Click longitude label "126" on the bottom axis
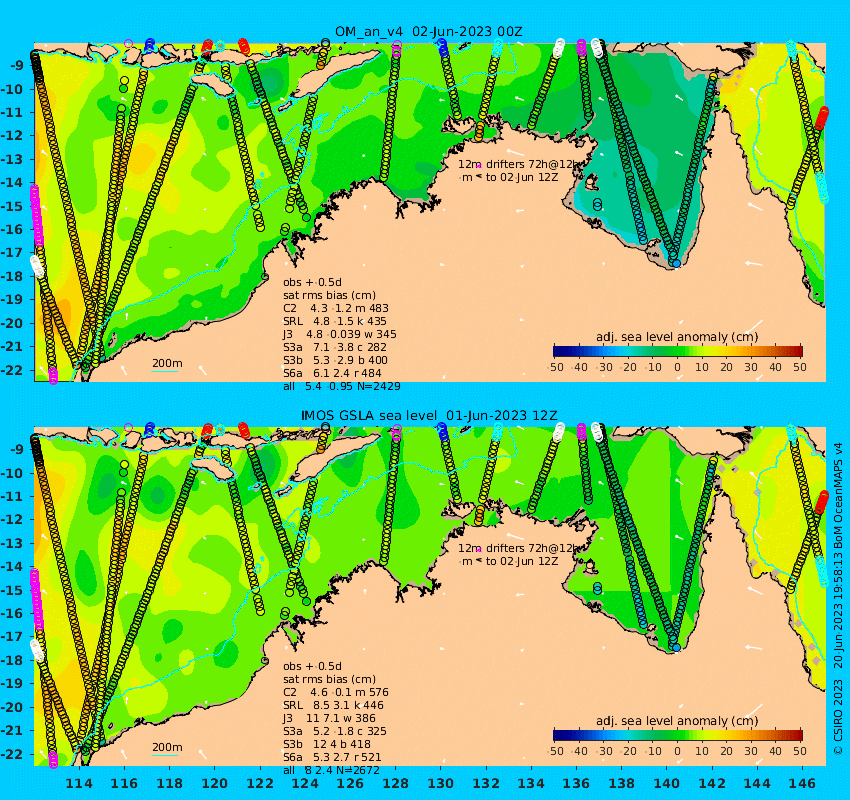The width and height of the screenshot is (850, 800). 350,783
